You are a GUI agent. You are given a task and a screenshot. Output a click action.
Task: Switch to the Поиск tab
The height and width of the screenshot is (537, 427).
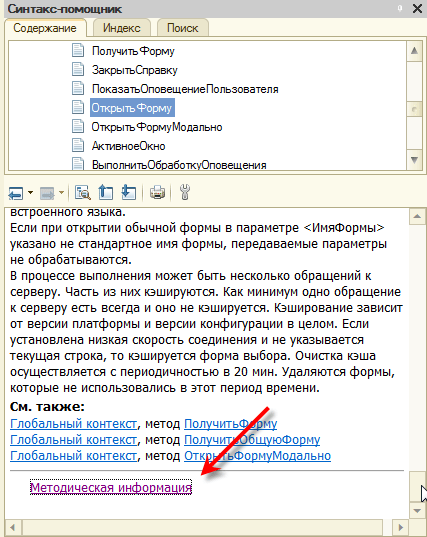tap(183, 28)
